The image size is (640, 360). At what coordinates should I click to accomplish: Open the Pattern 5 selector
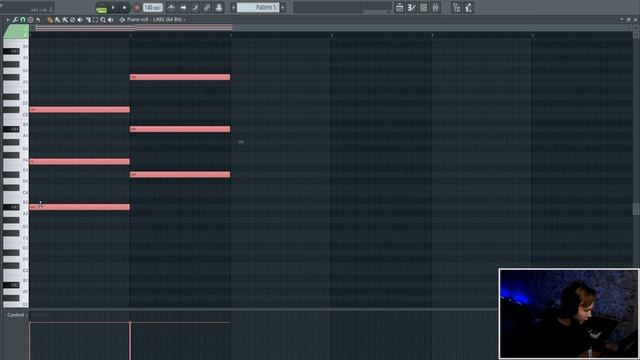pos(258,7)
